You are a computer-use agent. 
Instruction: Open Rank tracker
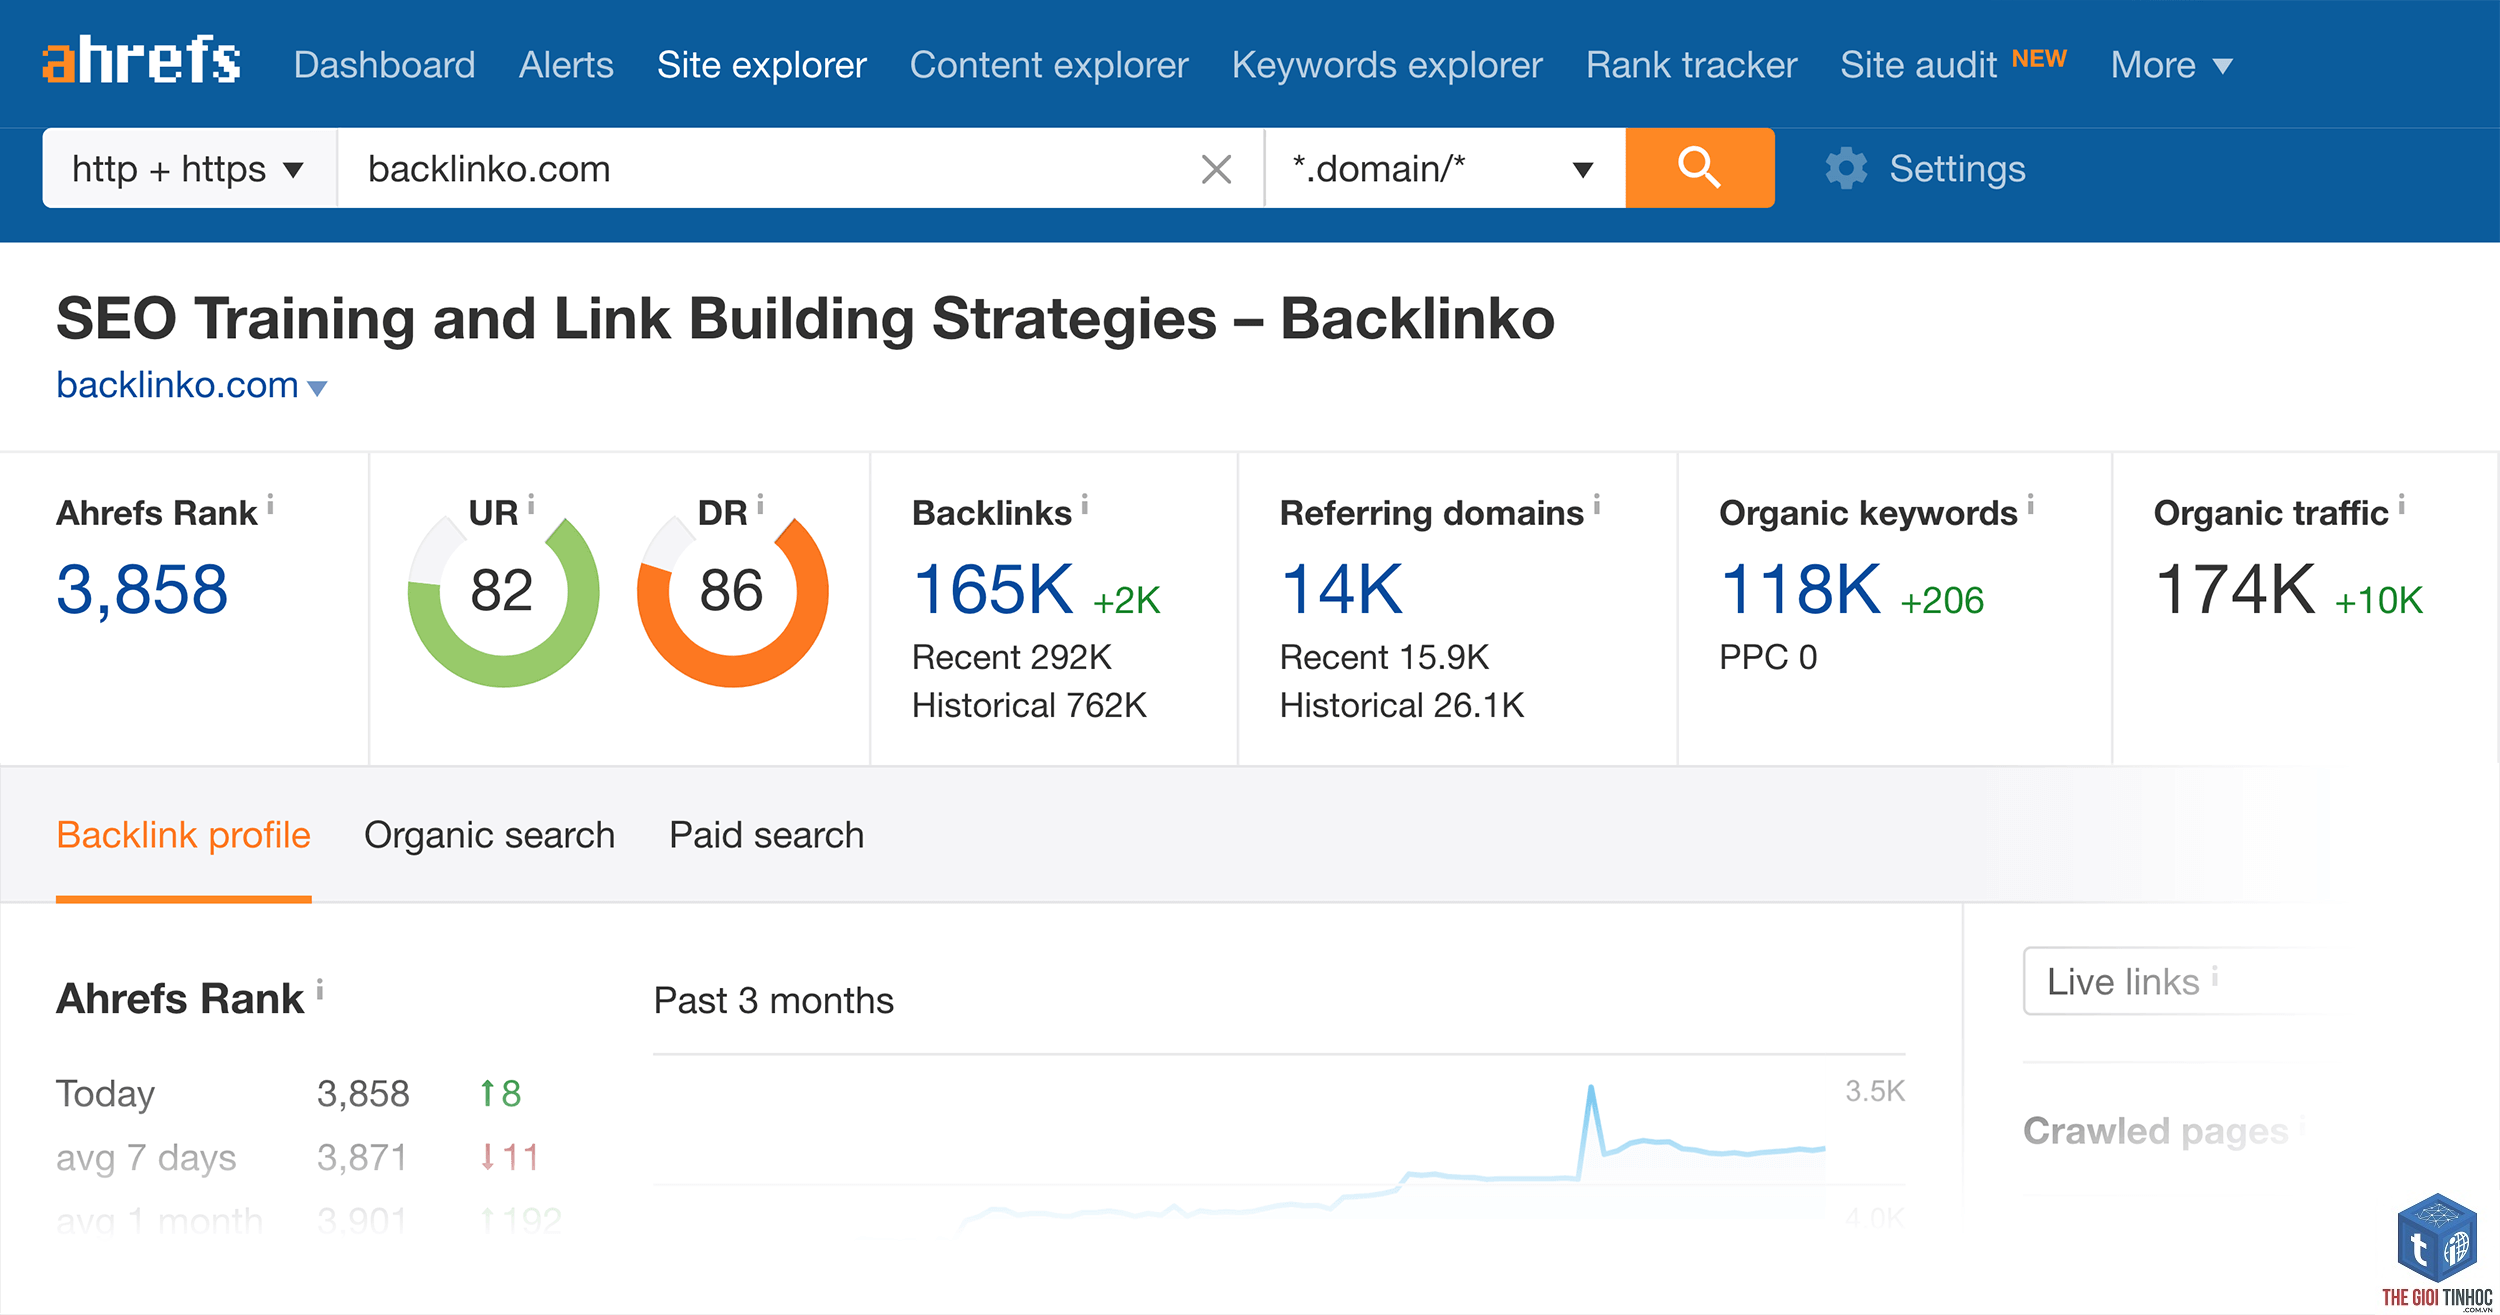pos(1691,65)
